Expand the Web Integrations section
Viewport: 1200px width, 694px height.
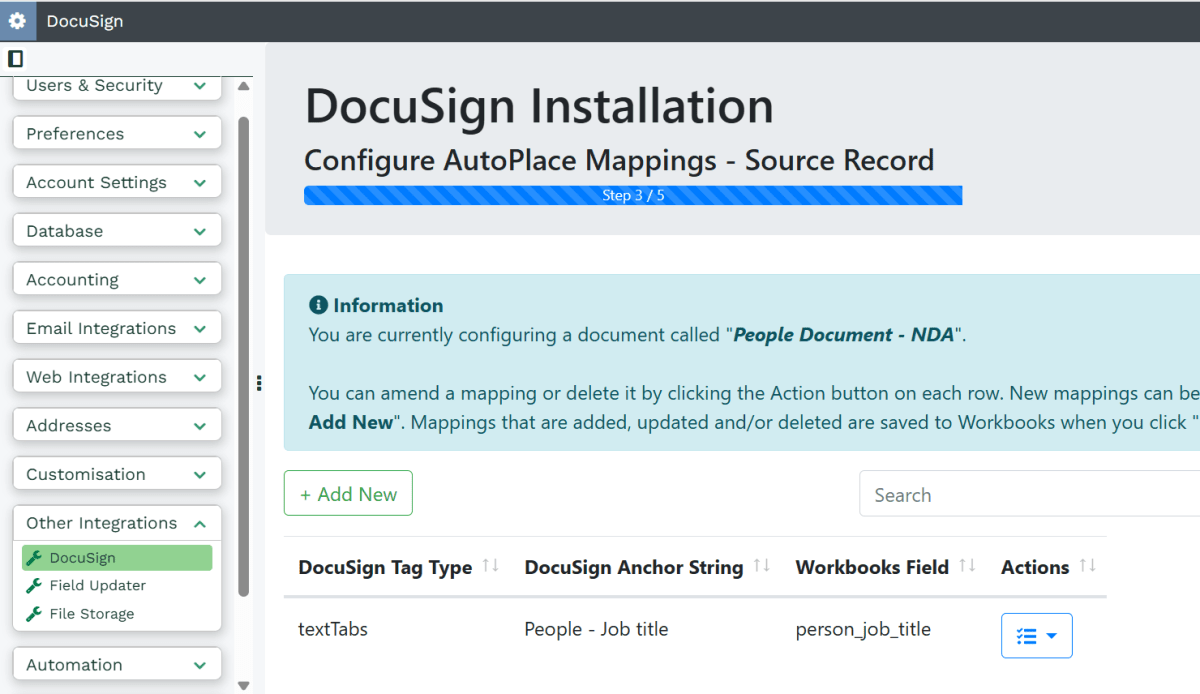117,377
